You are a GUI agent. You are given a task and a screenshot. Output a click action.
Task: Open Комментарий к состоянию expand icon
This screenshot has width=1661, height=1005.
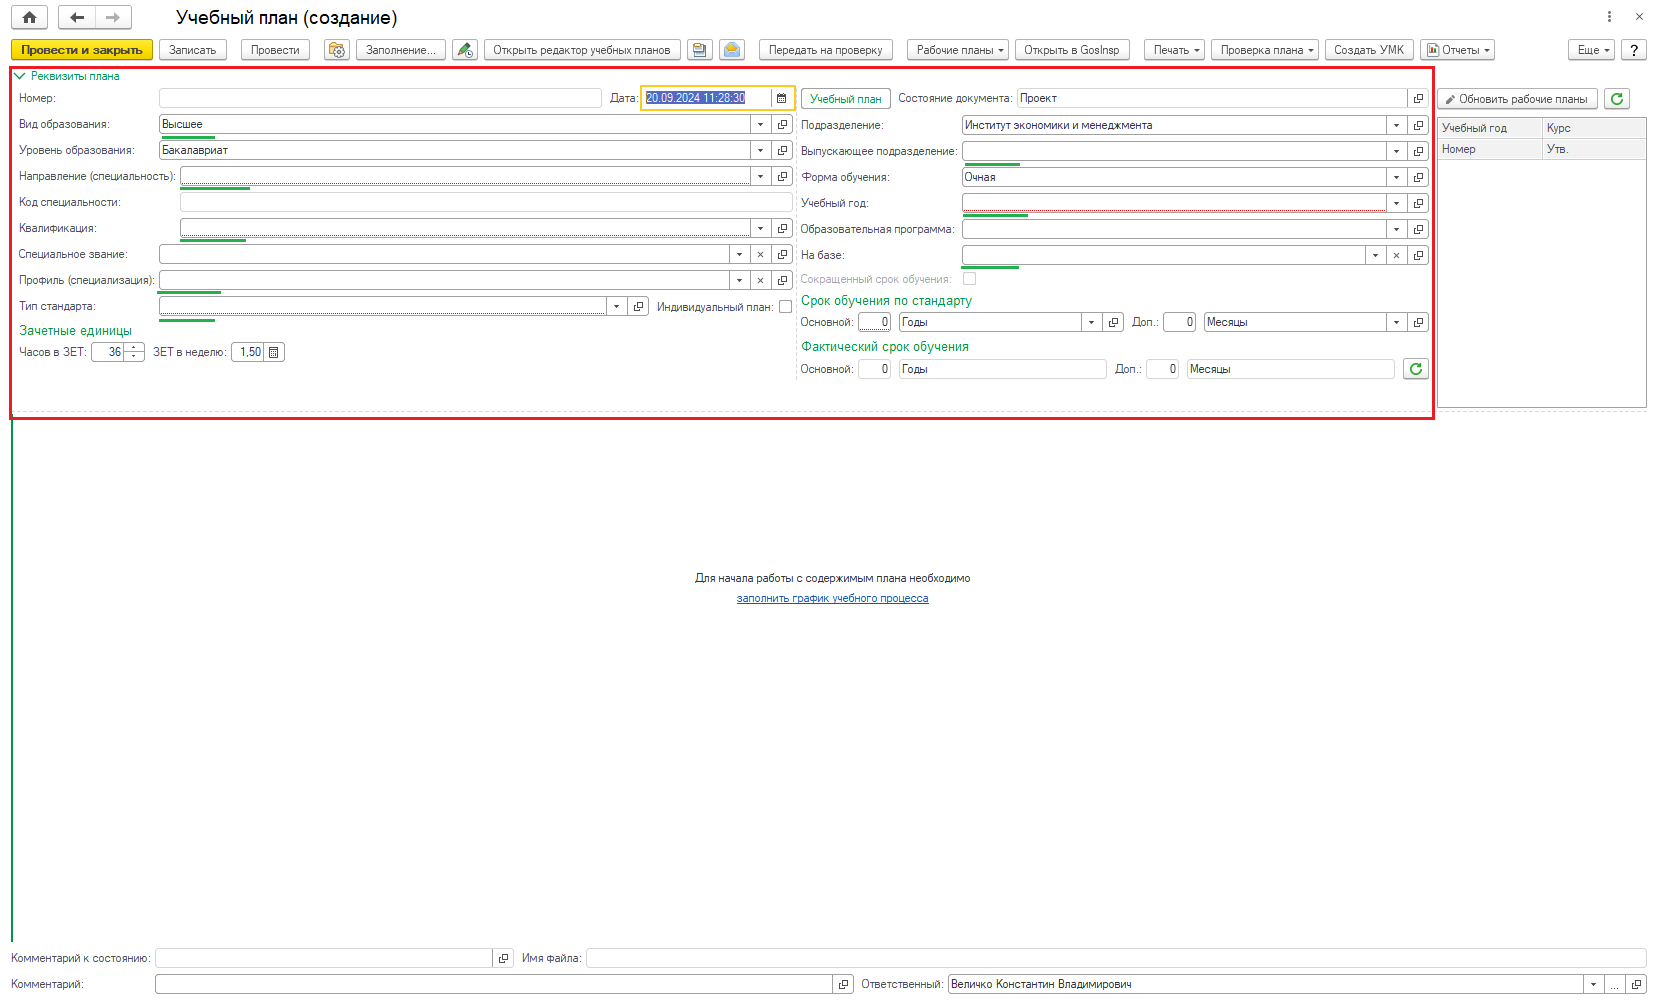503,958
